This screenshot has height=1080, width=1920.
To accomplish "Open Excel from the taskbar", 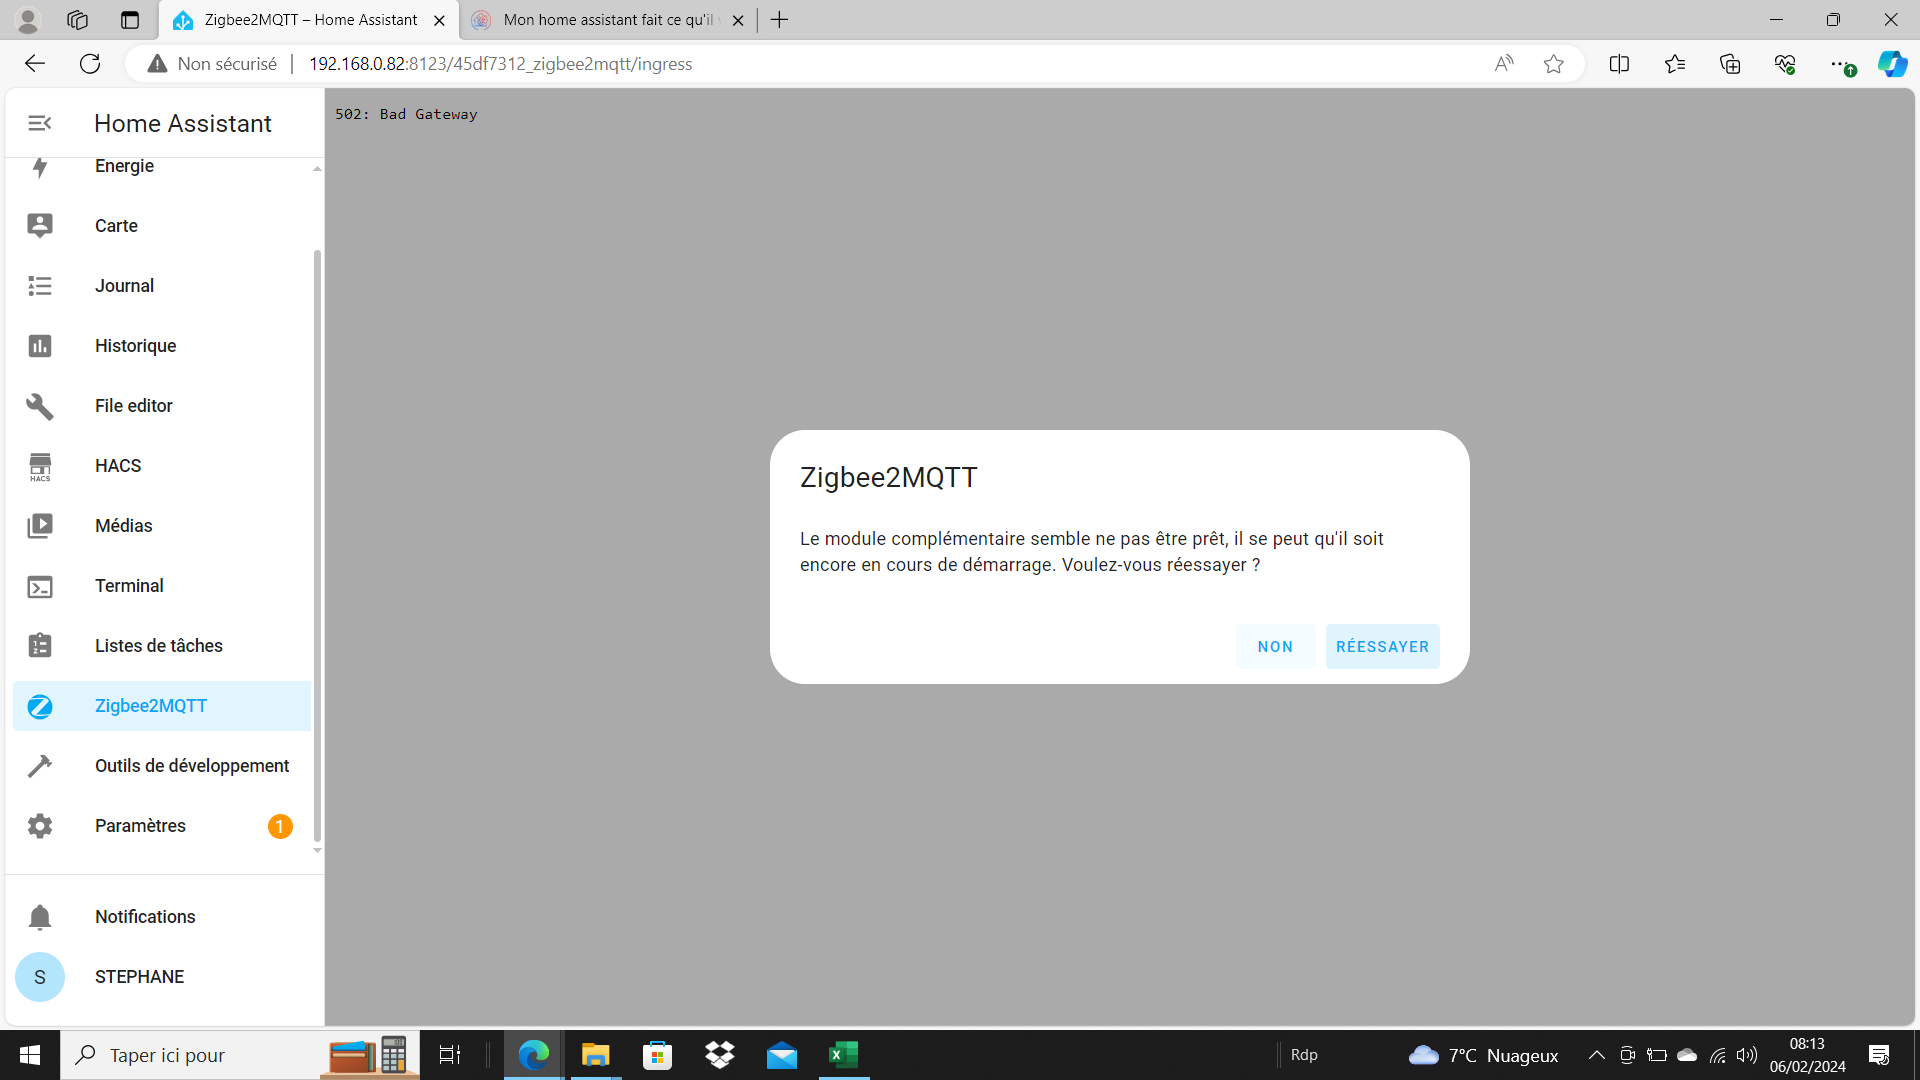I will point(844,1055).
